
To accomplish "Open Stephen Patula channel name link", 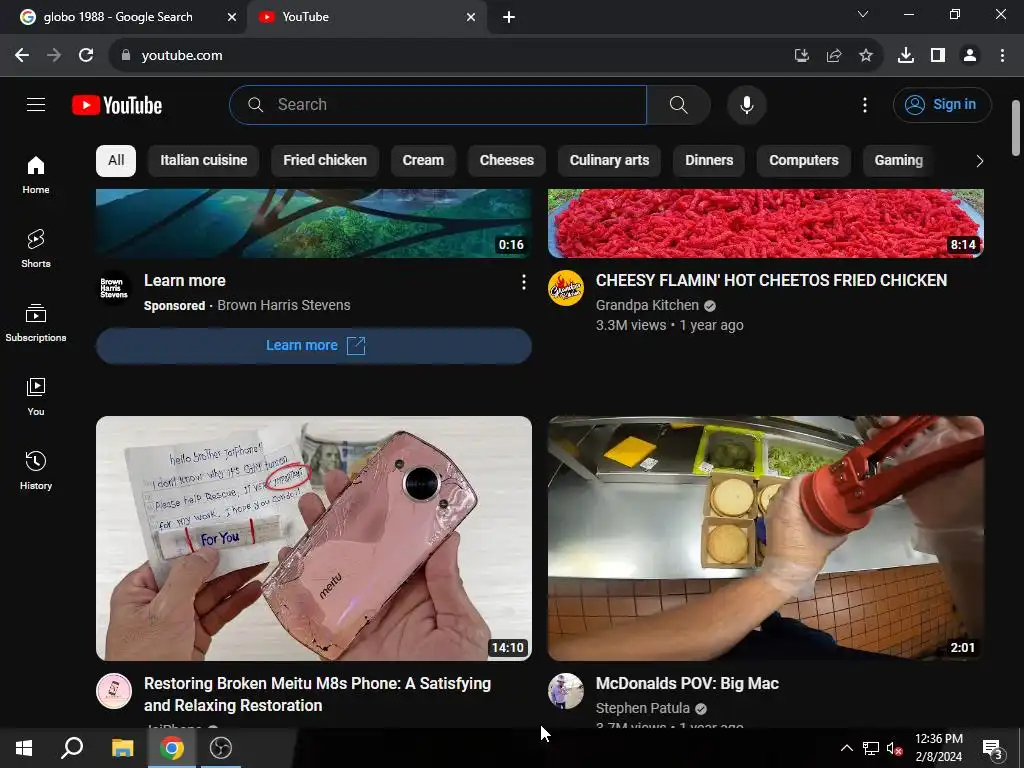I will (643, 708).
